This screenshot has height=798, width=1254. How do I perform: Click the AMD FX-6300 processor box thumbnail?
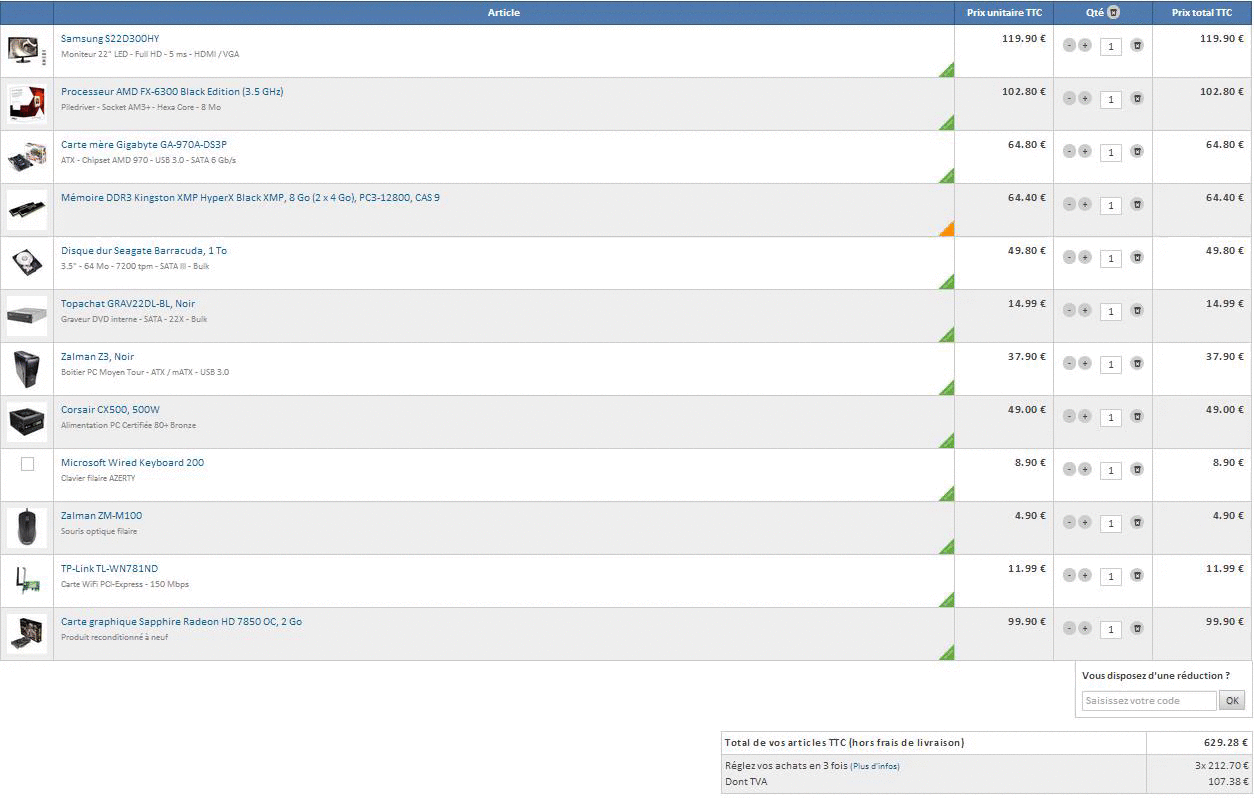pyautogui.click(x=27, y=104)
